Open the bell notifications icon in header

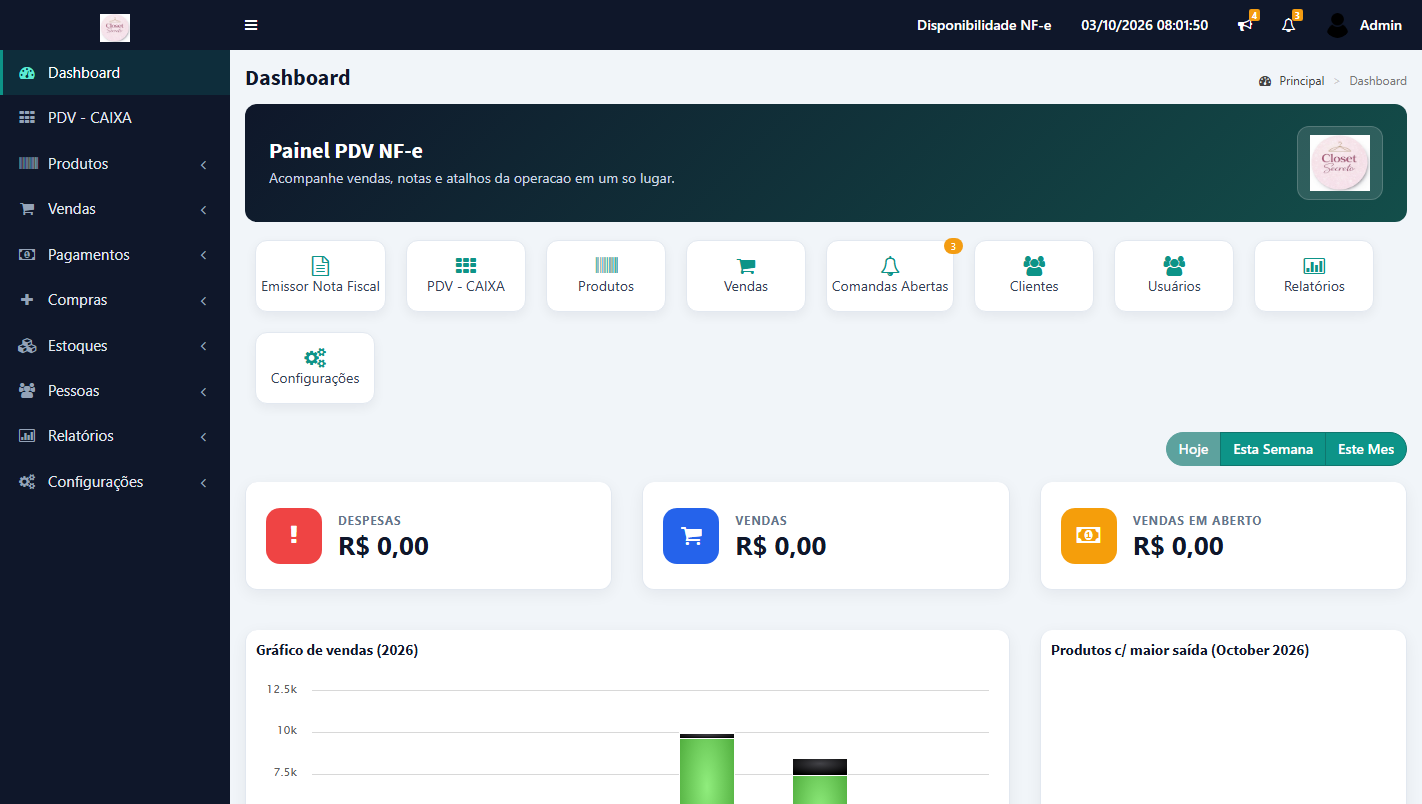tap(1288, 25)
